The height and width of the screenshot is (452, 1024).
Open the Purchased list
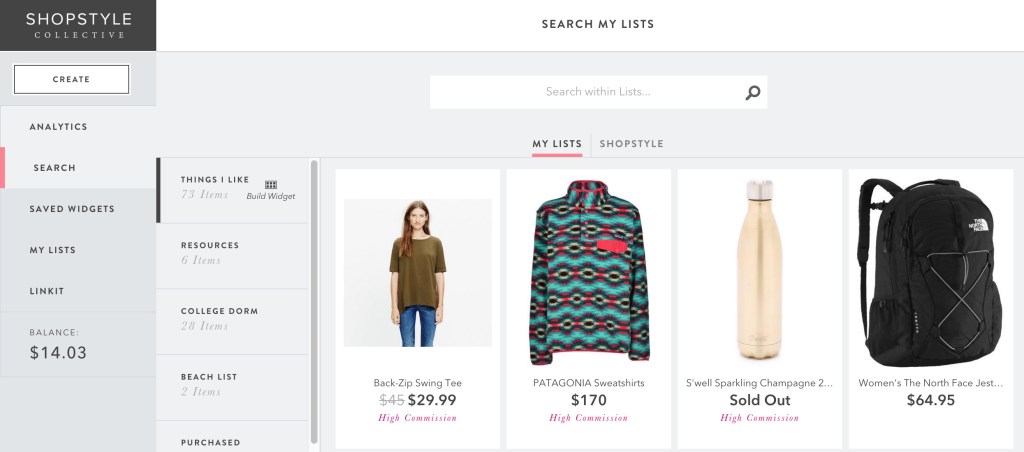coord(232,438)
